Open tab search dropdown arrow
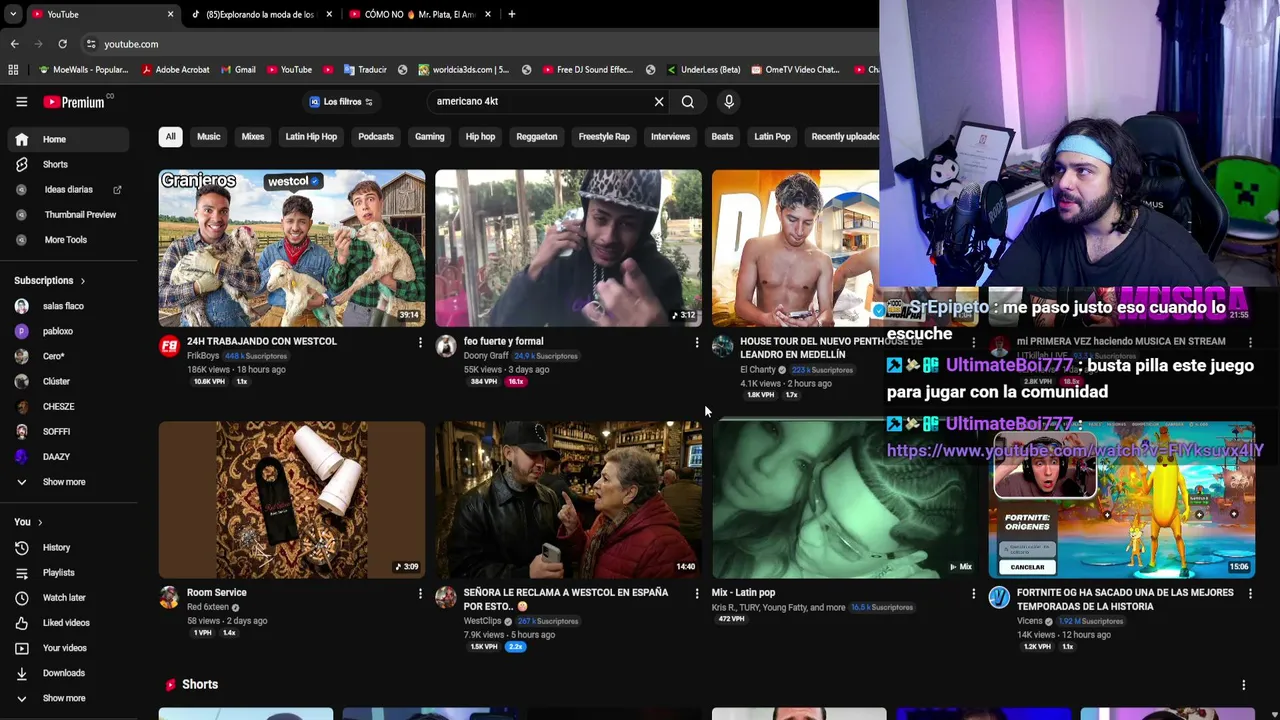 14,14
